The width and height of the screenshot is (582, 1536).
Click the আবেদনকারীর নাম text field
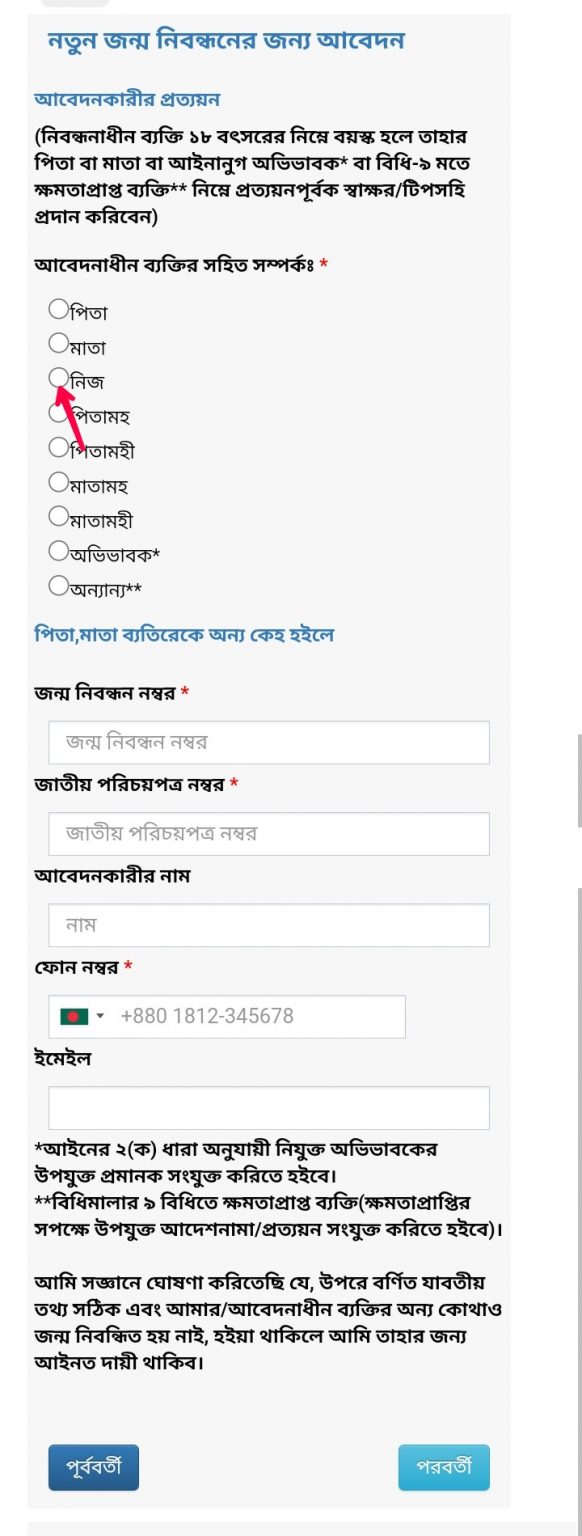(269, 925)
